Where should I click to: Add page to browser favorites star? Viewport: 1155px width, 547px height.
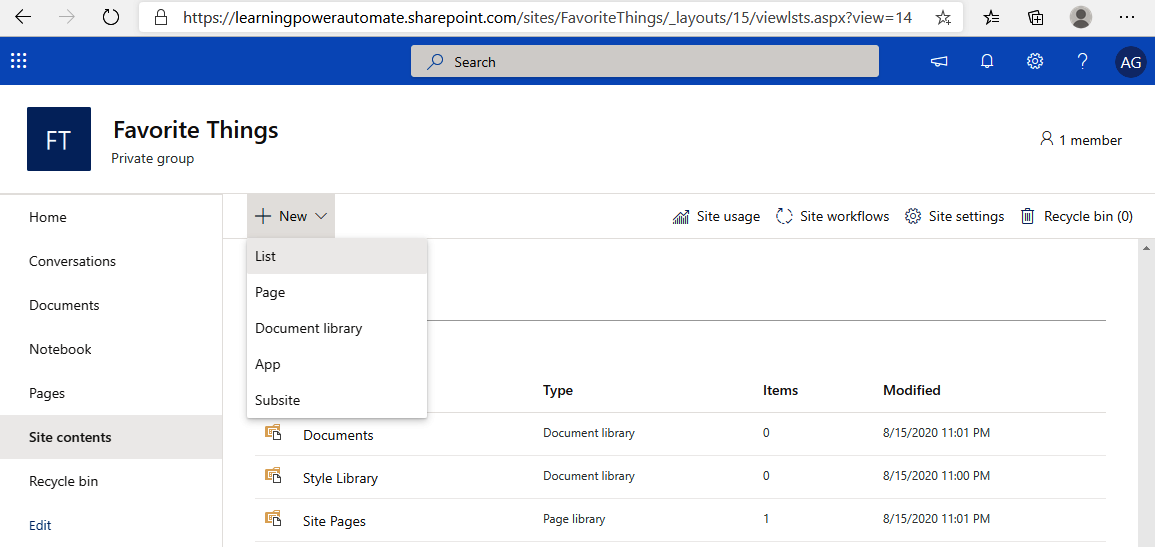pyautogui.click(x=943, y=18)
